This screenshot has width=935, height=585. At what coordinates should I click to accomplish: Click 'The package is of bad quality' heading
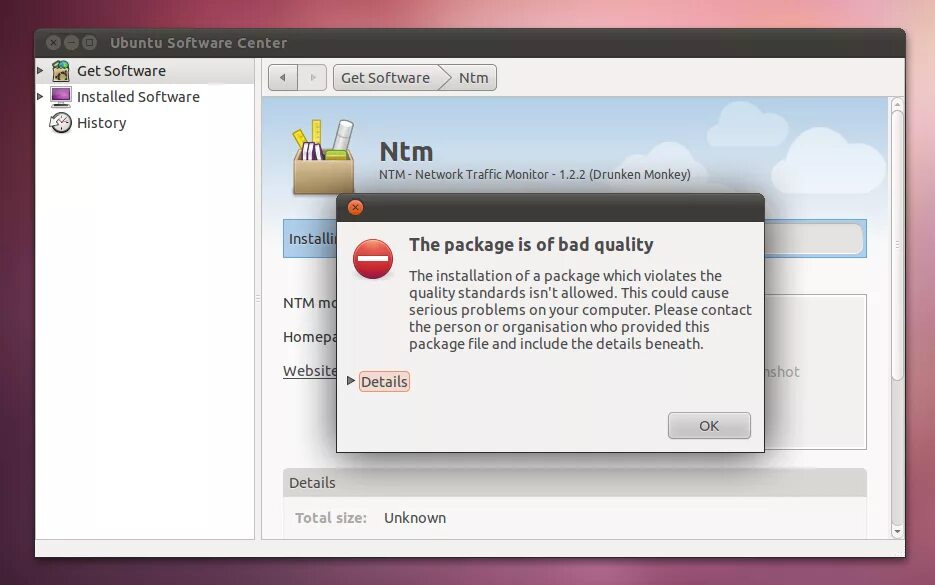pos(531,244)
